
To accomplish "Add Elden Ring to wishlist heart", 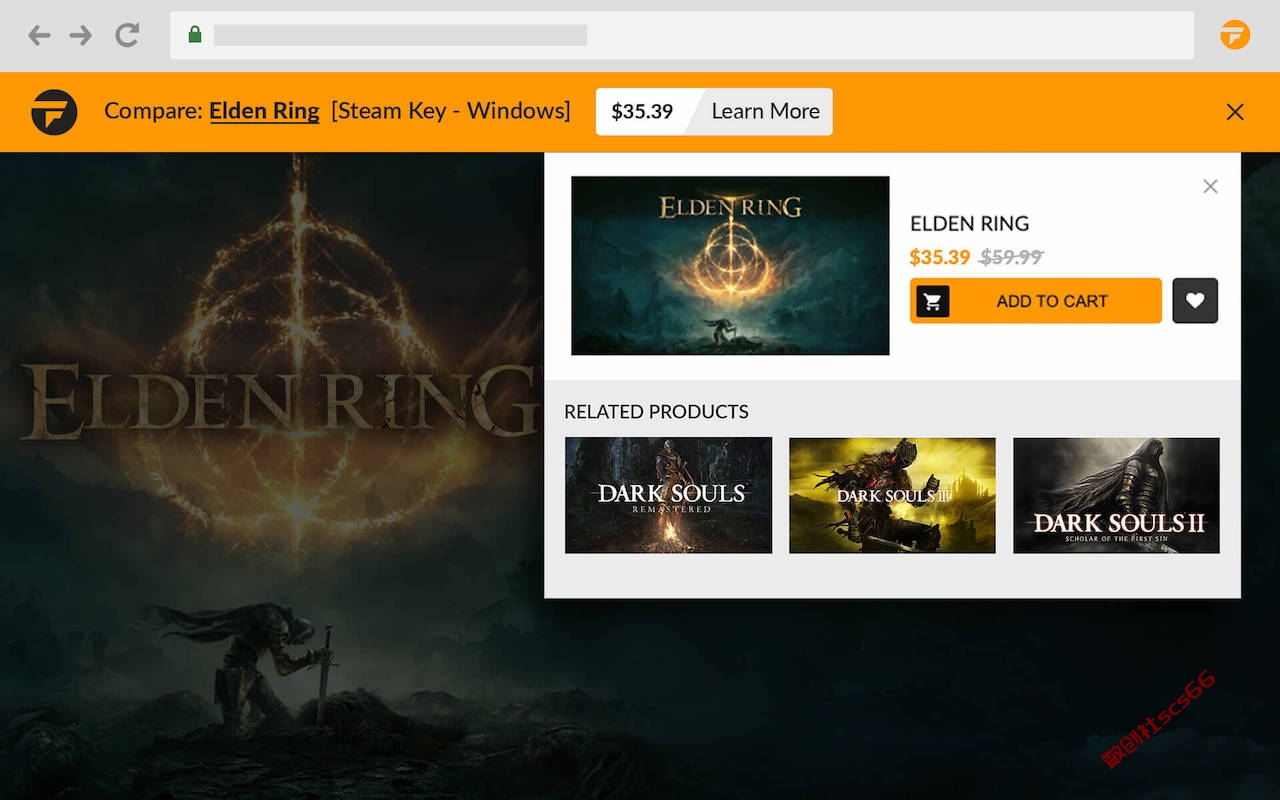I will tap(1195, 301).
